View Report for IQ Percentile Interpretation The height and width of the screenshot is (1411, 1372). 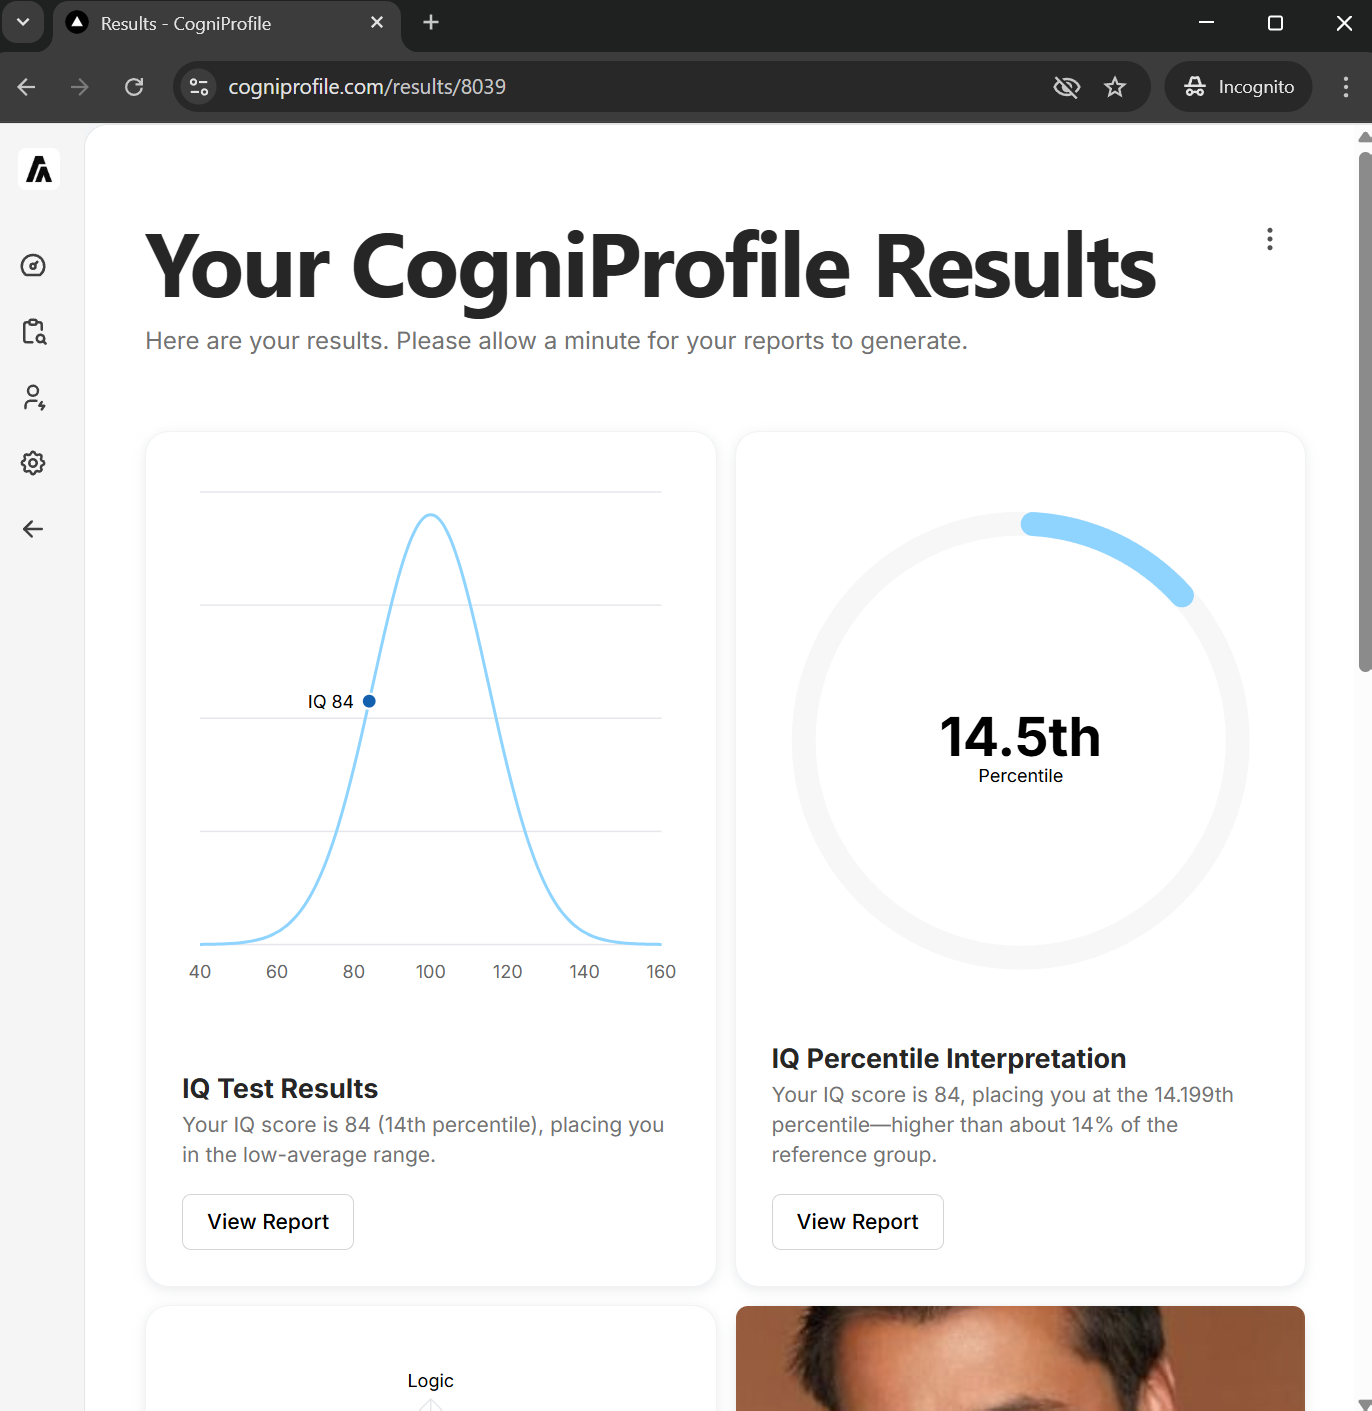click(x=857, y=1221)
